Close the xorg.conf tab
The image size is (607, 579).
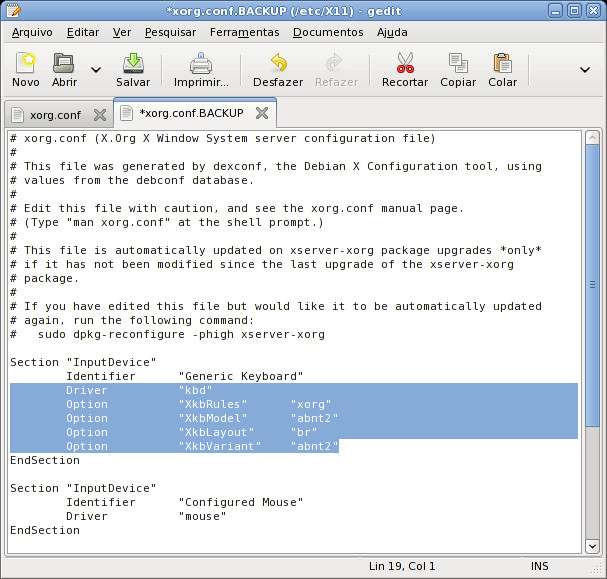(x=100, y=115)
